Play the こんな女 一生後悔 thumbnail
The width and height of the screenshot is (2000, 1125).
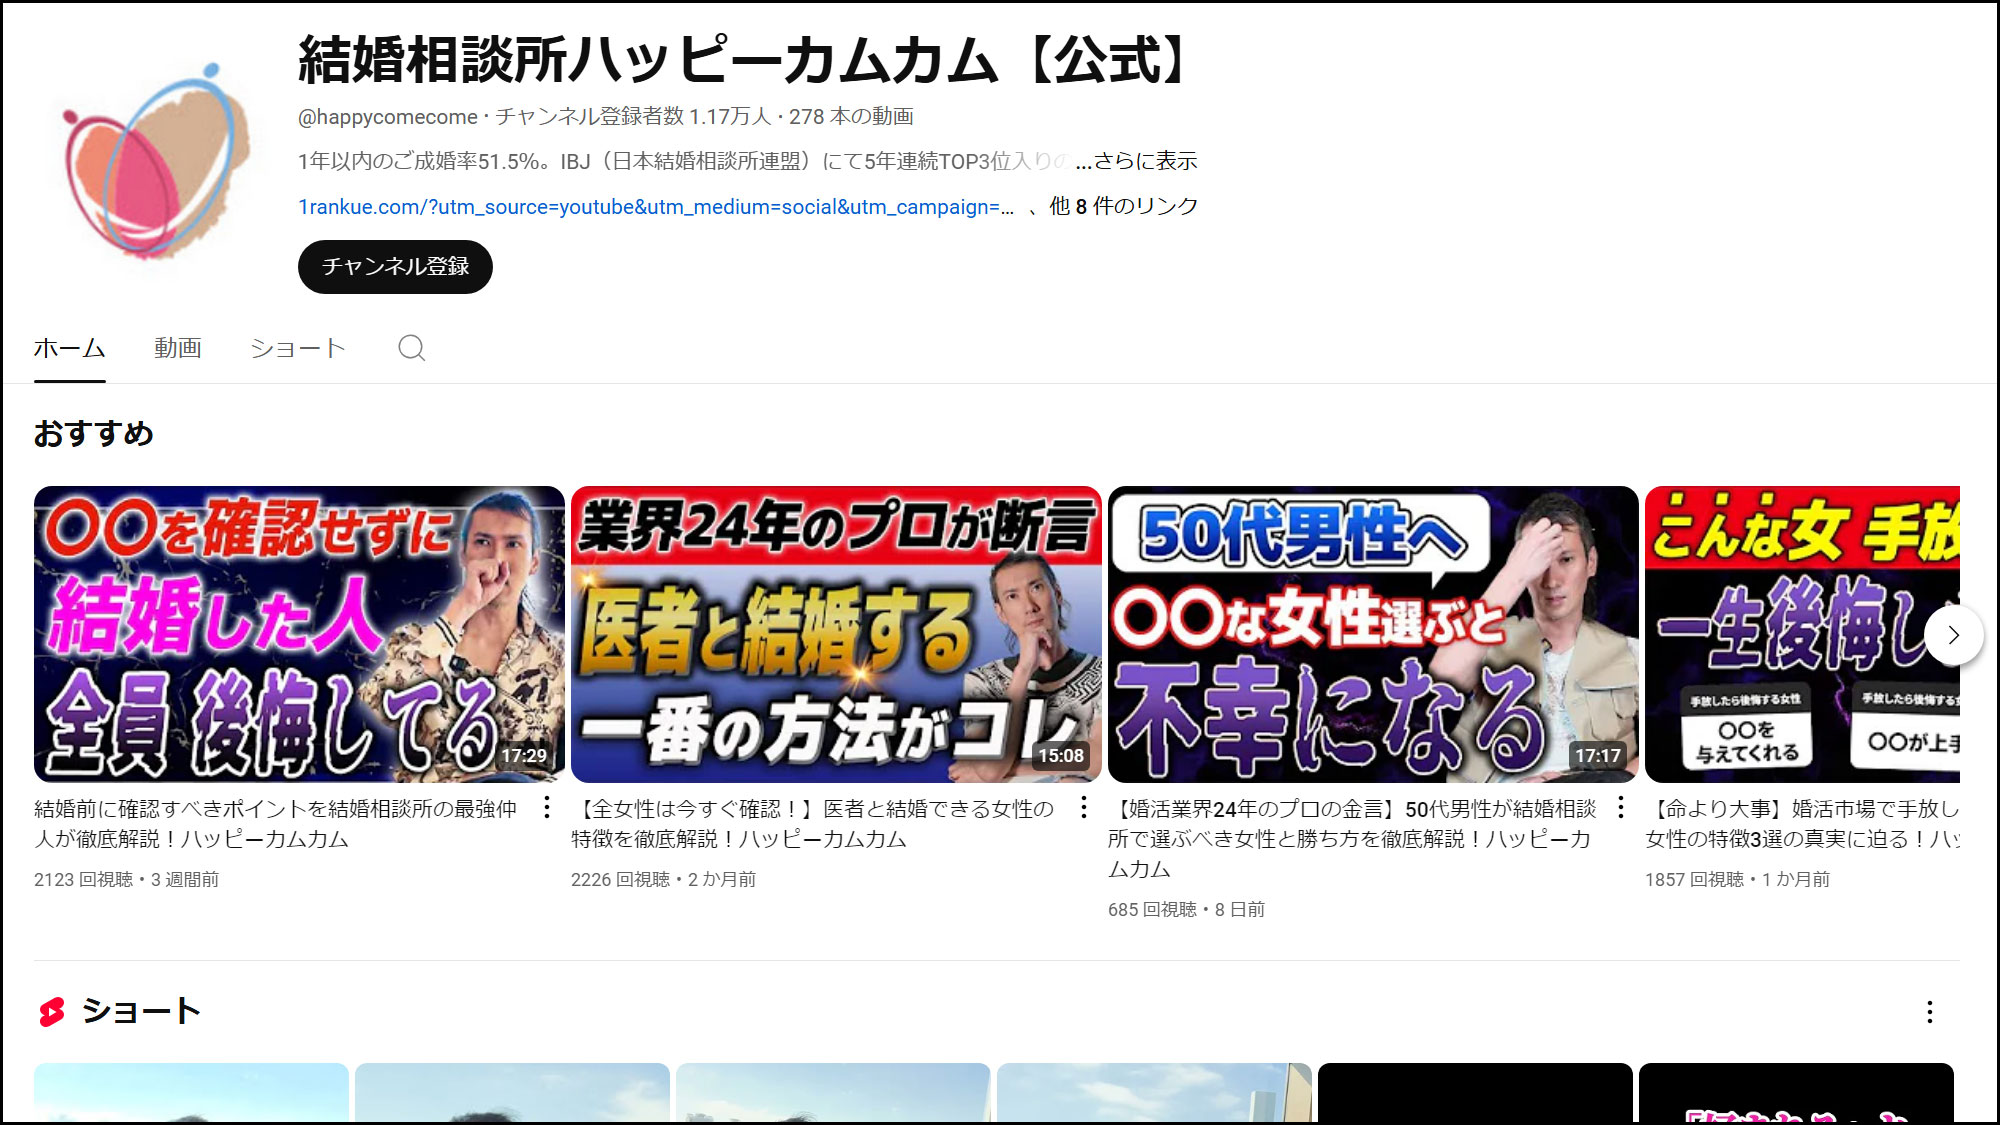[x=1802, y=634]
